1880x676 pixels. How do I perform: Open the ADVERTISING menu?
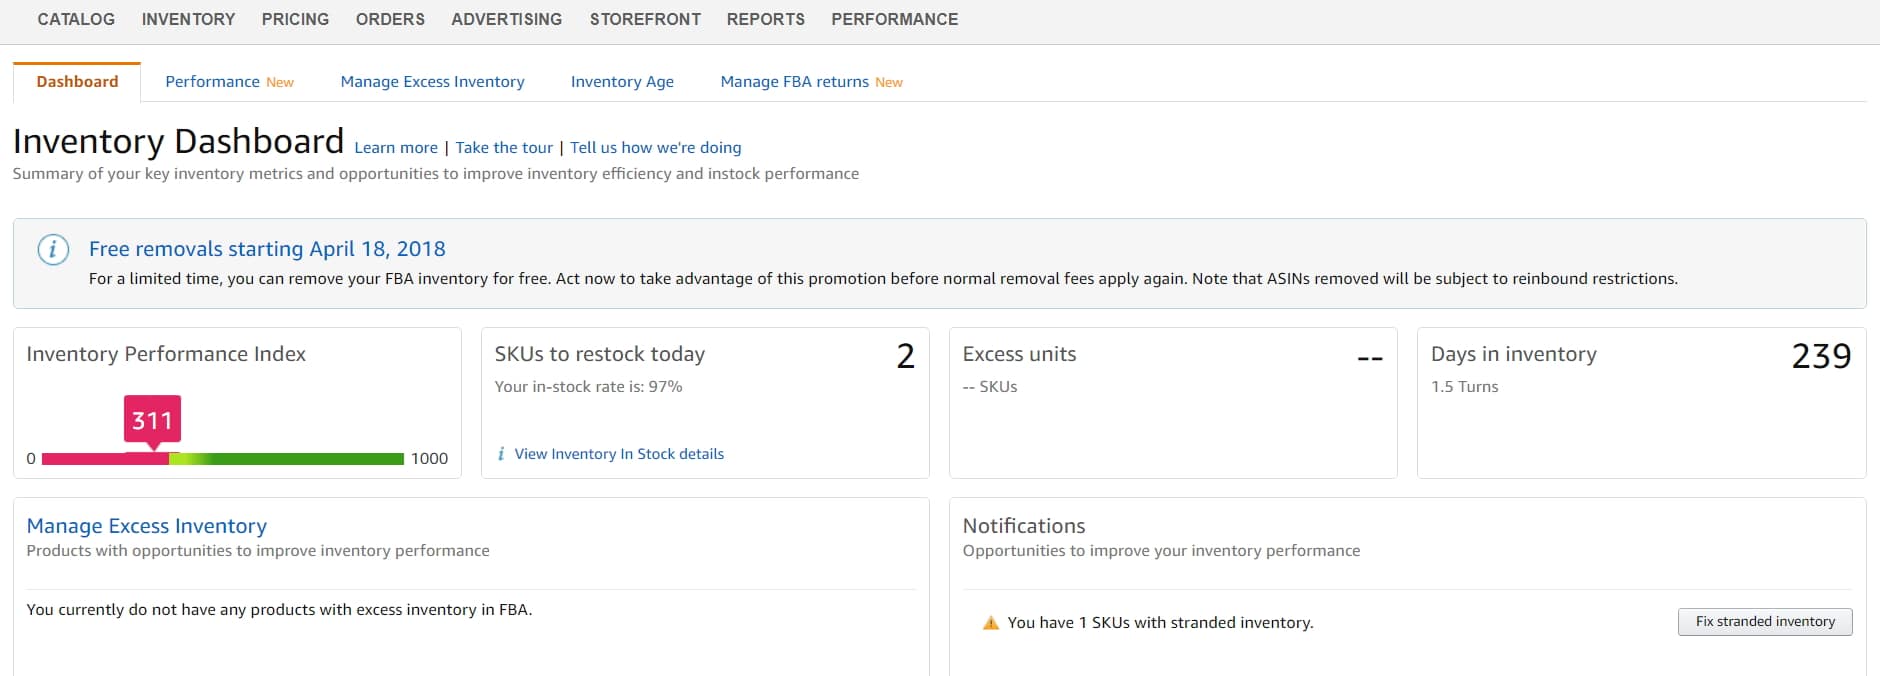(x=507, y=19)
